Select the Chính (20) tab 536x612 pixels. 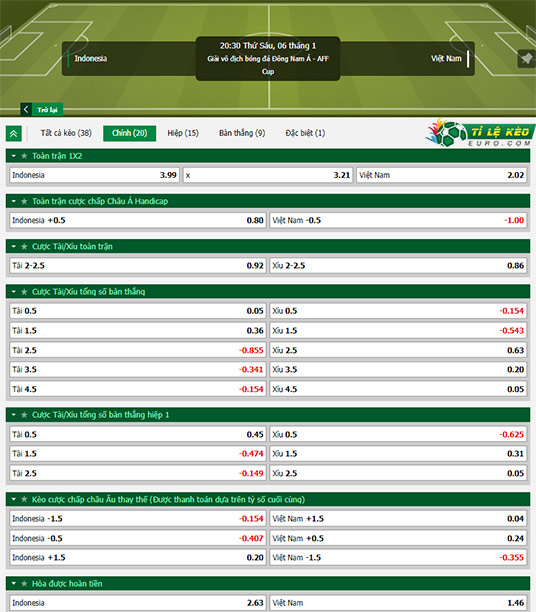point(130,133)
